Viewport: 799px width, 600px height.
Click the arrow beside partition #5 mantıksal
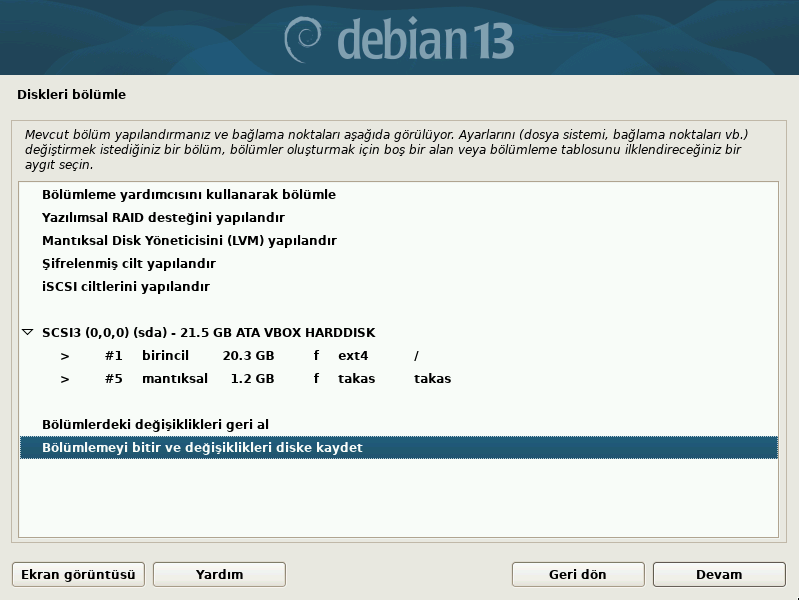coord(65,379)
